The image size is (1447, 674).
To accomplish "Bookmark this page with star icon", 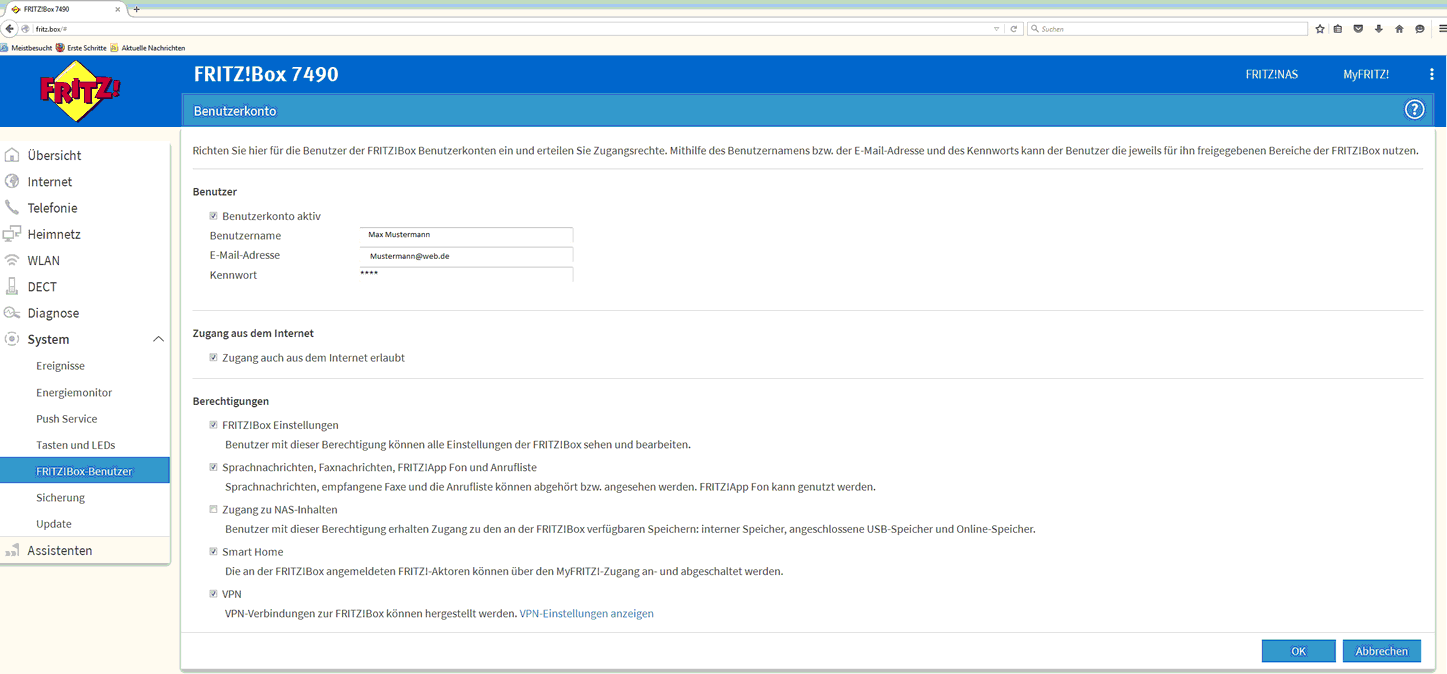I will (1320, 29).
